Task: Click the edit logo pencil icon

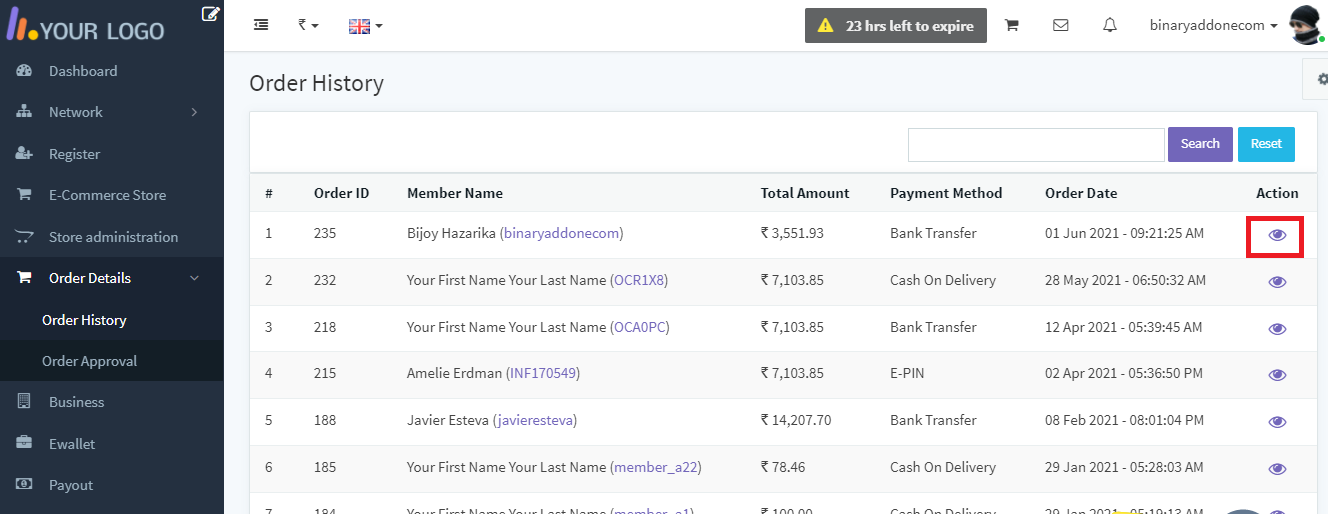Action: click(210, 14)
